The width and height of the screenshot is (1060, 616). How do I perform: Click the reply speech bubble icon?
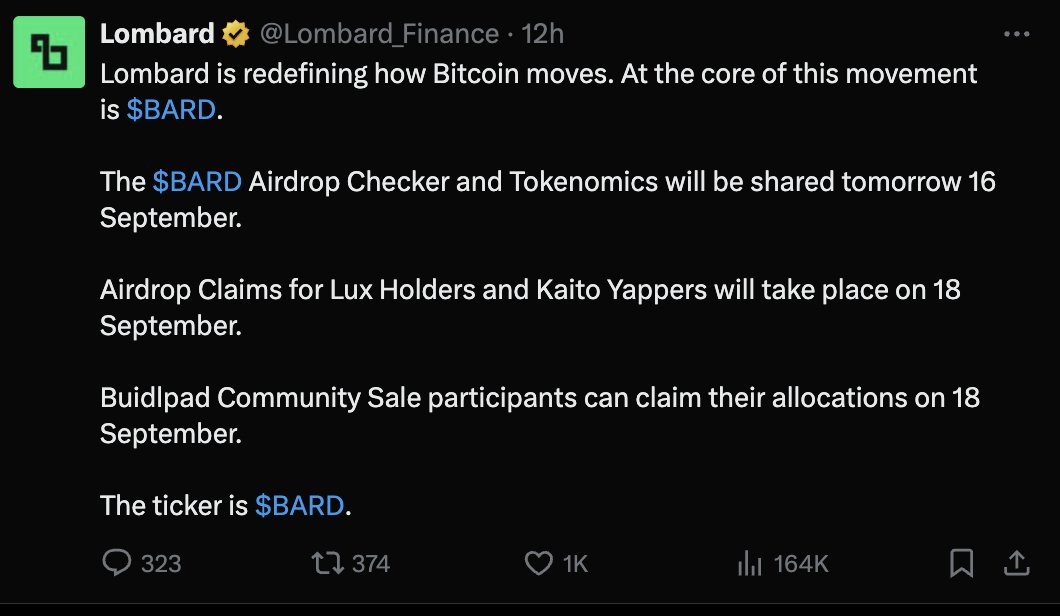tap(116, 563)
